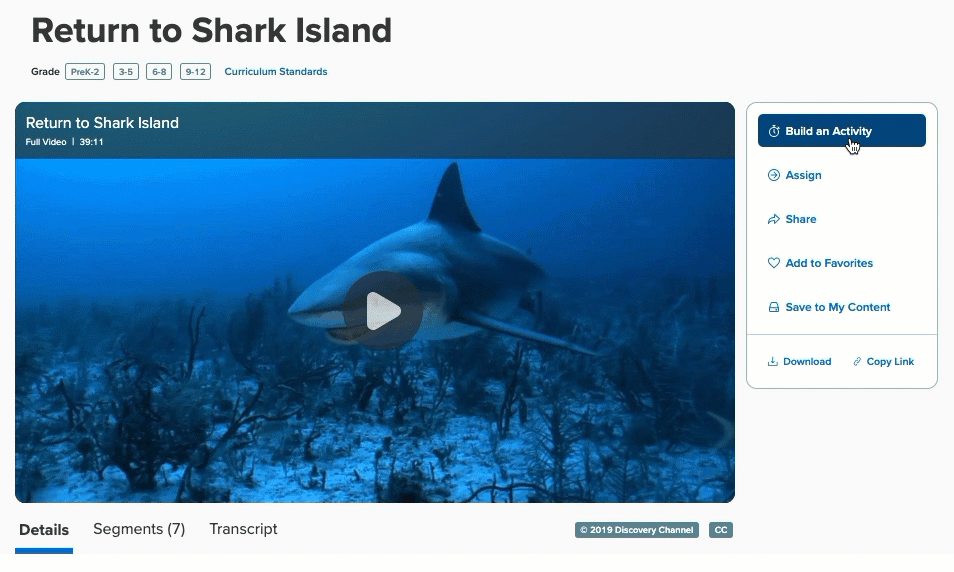
Task: Click the Save to My Content icon
Action: [x=774, y=307]
